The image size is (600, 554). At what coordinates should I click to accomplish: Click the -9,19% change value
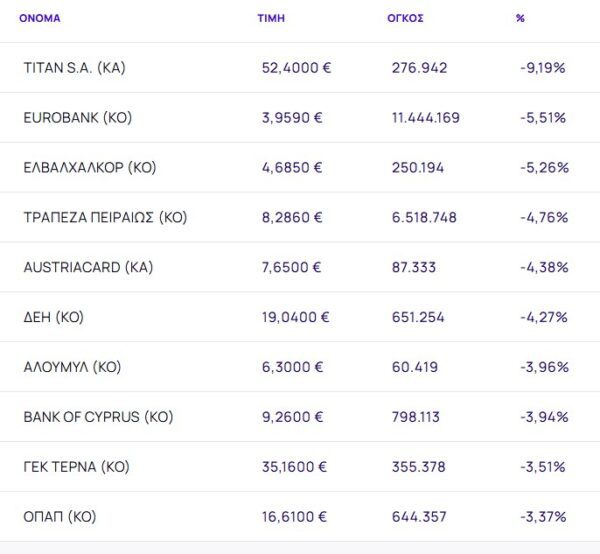544,68
